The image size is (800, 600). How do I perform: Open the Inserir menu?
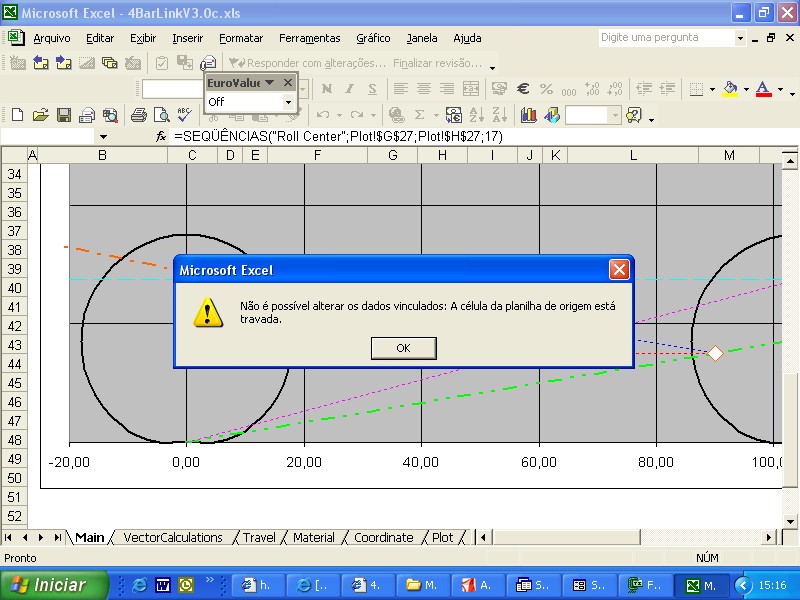coord(187,38)
